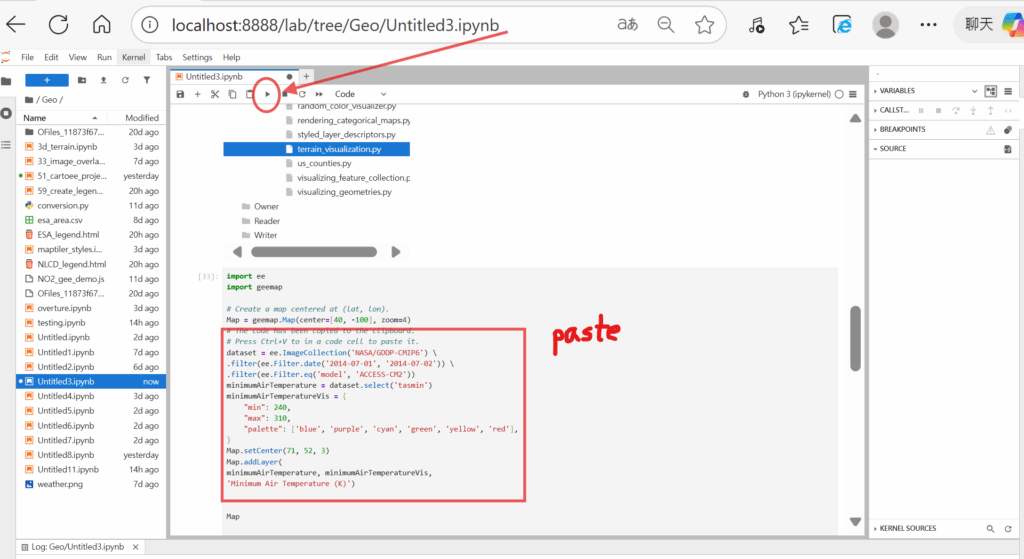Click the fast-forward restart and run all icon
The image size is (1024, 559).
point(319,94)
